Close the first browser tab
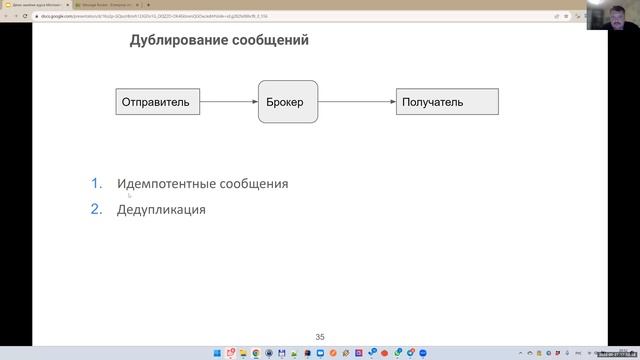This screenshot has height=360, width=640. (x=68, y=5)
